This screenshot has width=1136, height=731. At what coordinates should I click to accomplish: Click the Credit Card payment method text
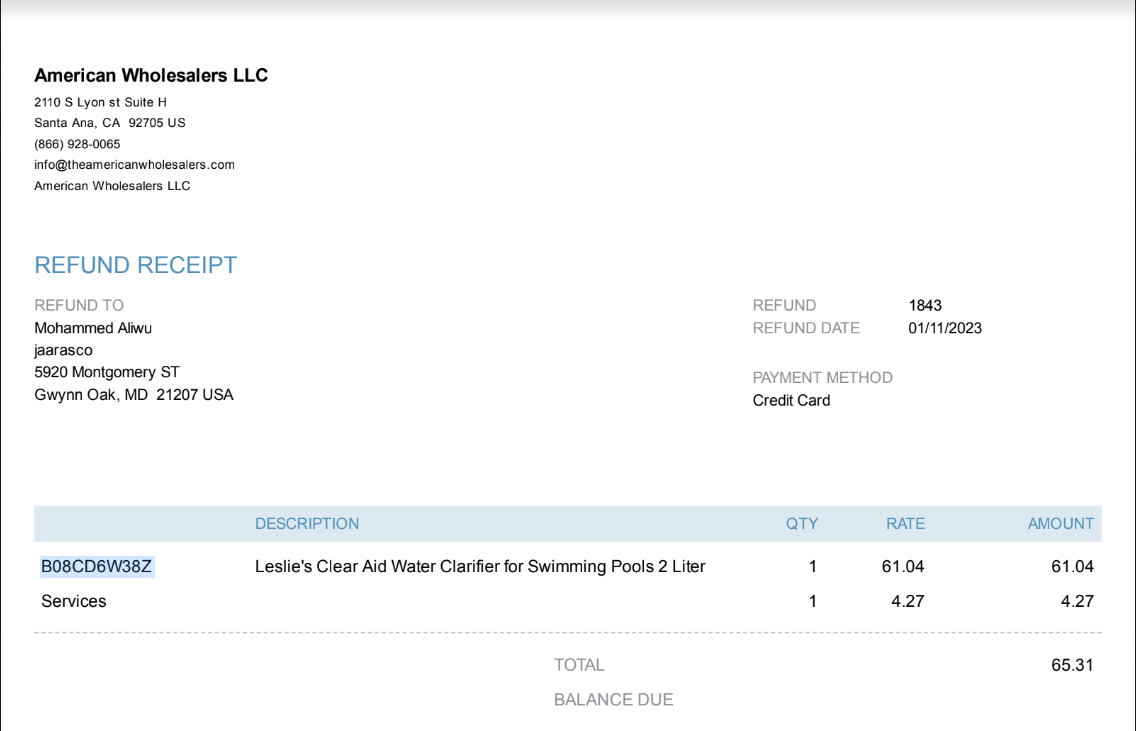pos(791,401)
